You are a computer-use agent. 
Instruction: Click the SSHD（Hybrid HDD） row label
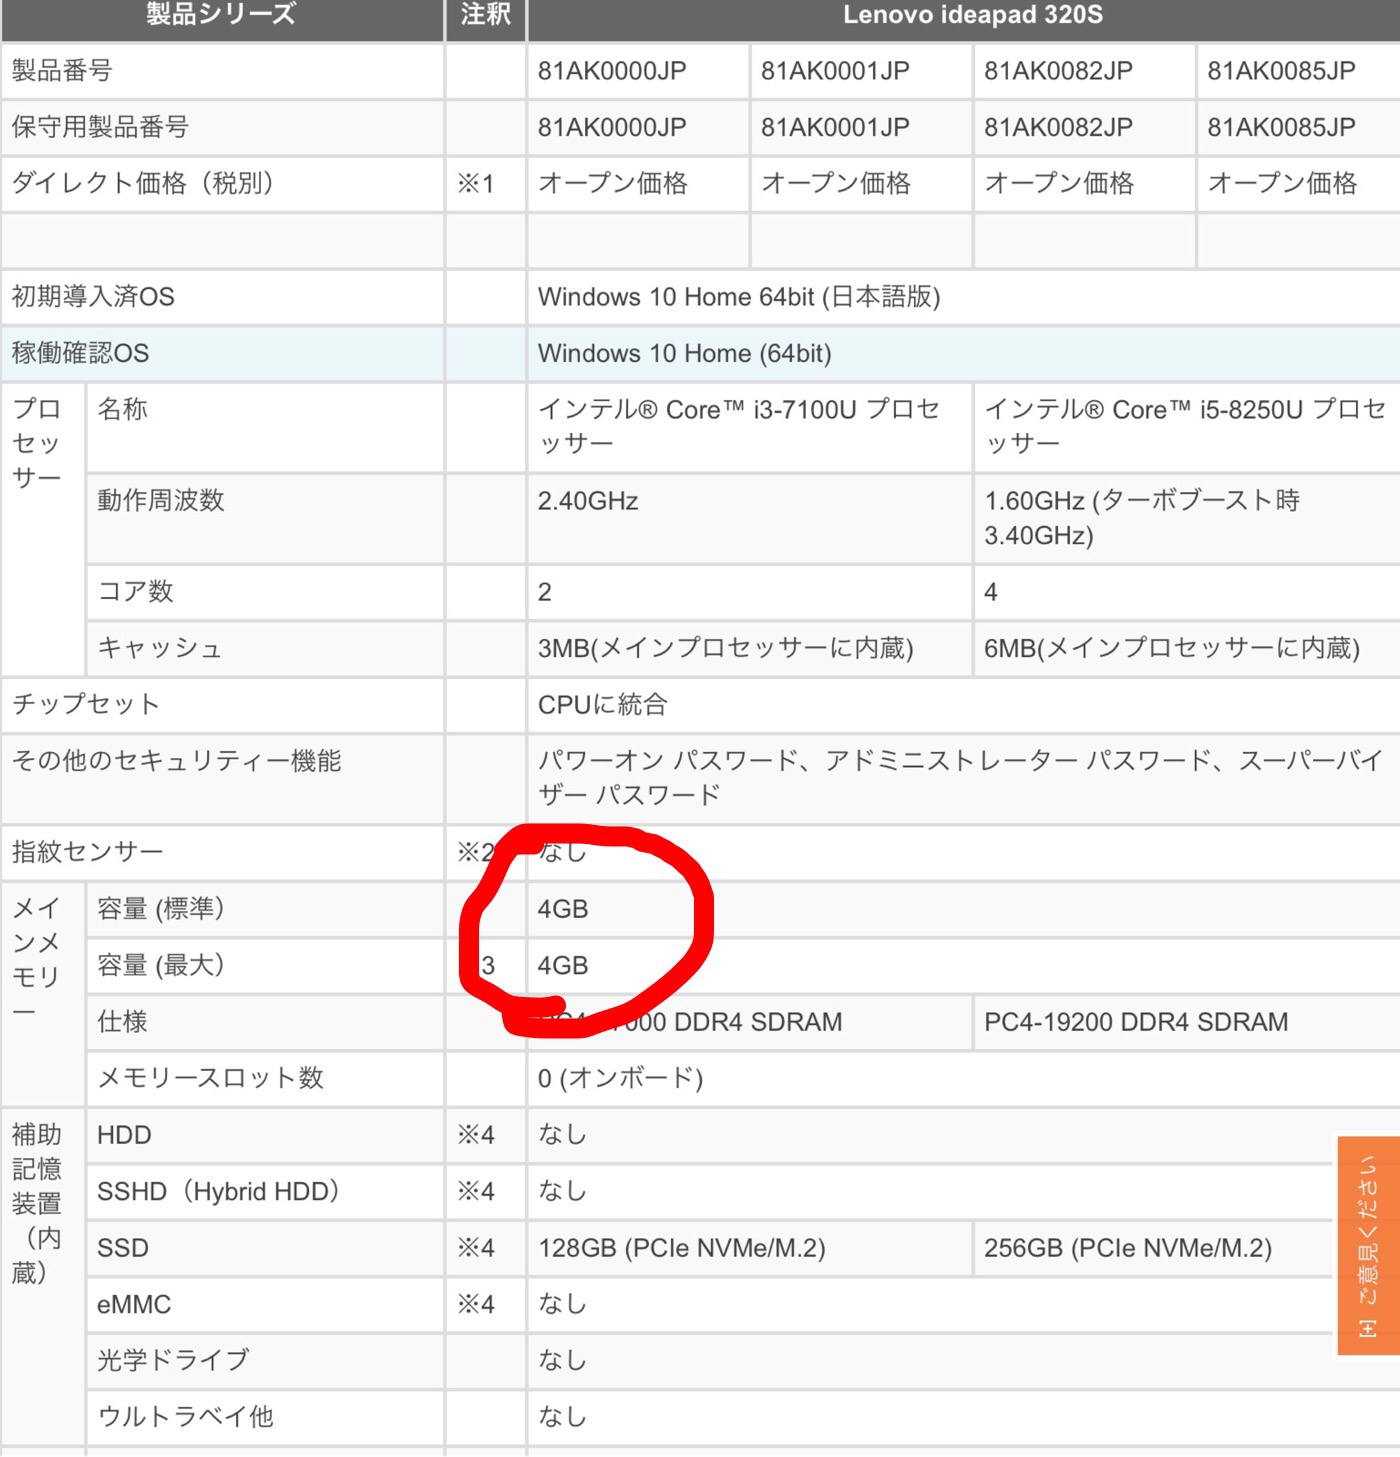coord(218,1191)
